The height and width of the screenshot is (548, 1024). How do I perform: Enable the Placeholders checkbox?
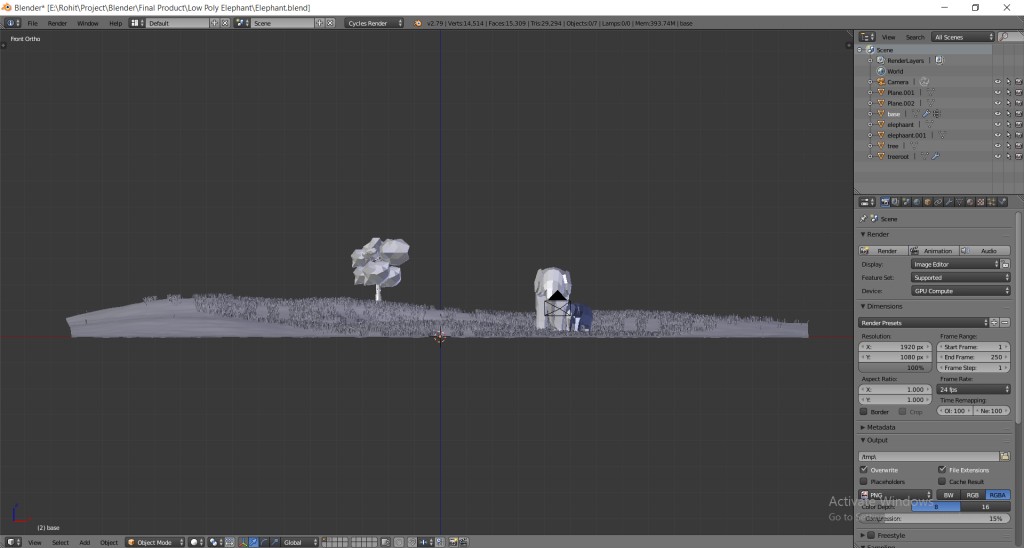coord(864,481)
